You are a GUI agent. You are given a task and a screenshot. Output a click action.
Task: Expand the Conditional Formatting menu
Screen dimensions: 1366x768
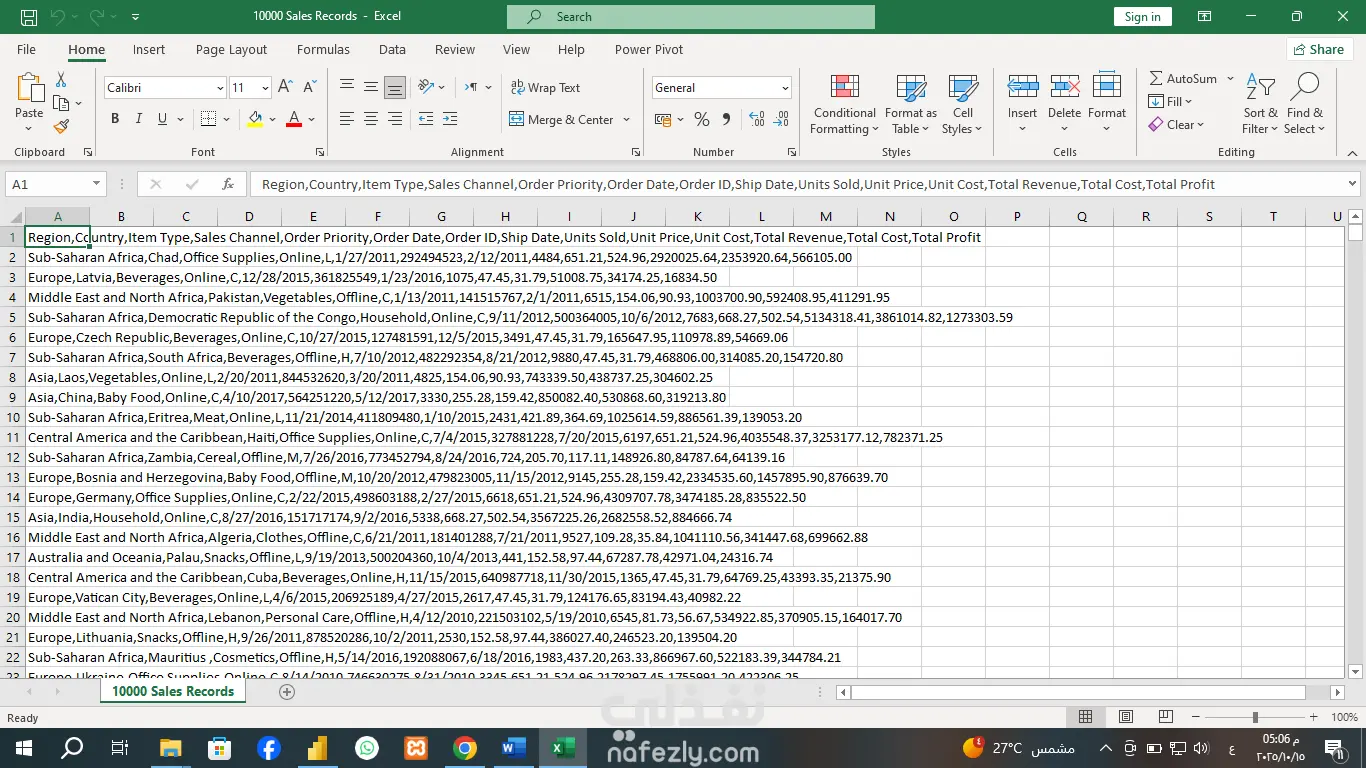tap(845, 104)
